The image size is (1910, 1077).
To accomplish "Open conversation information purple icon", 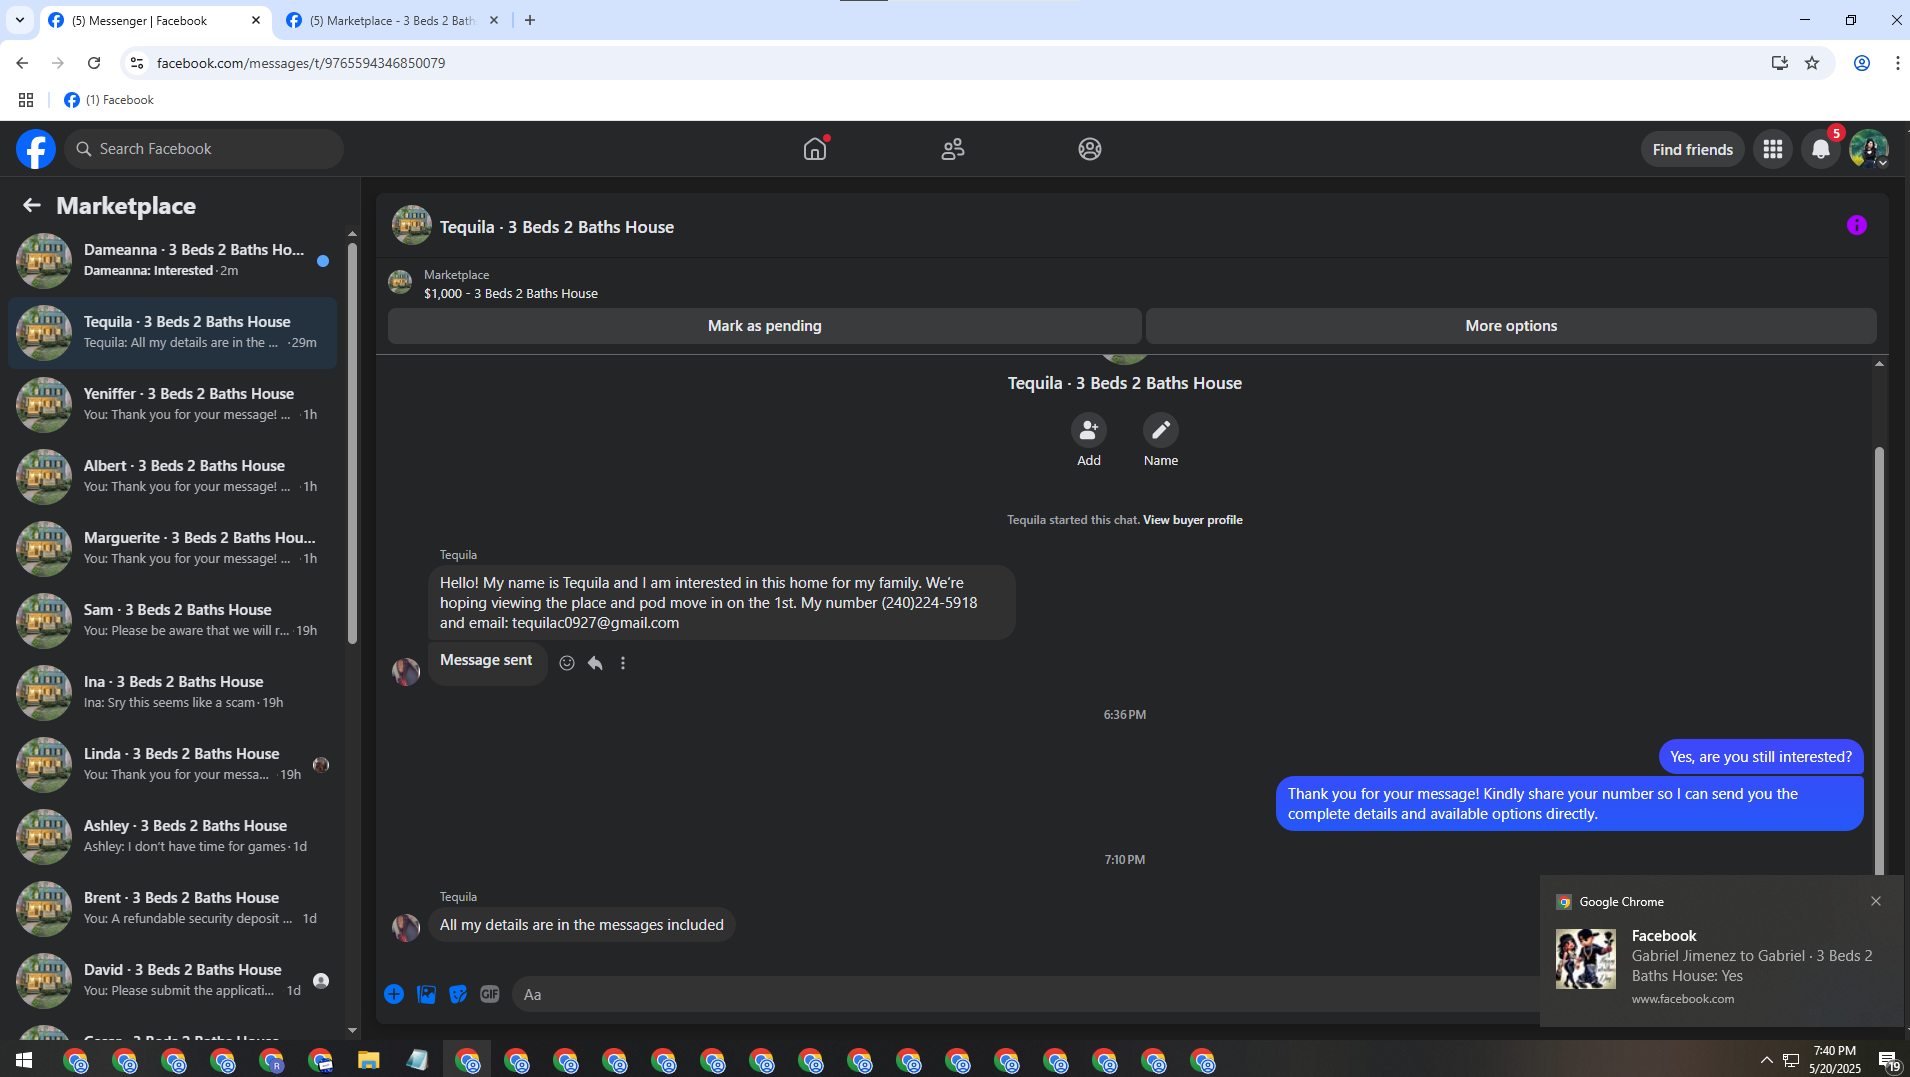I will tap(1856, 226).
